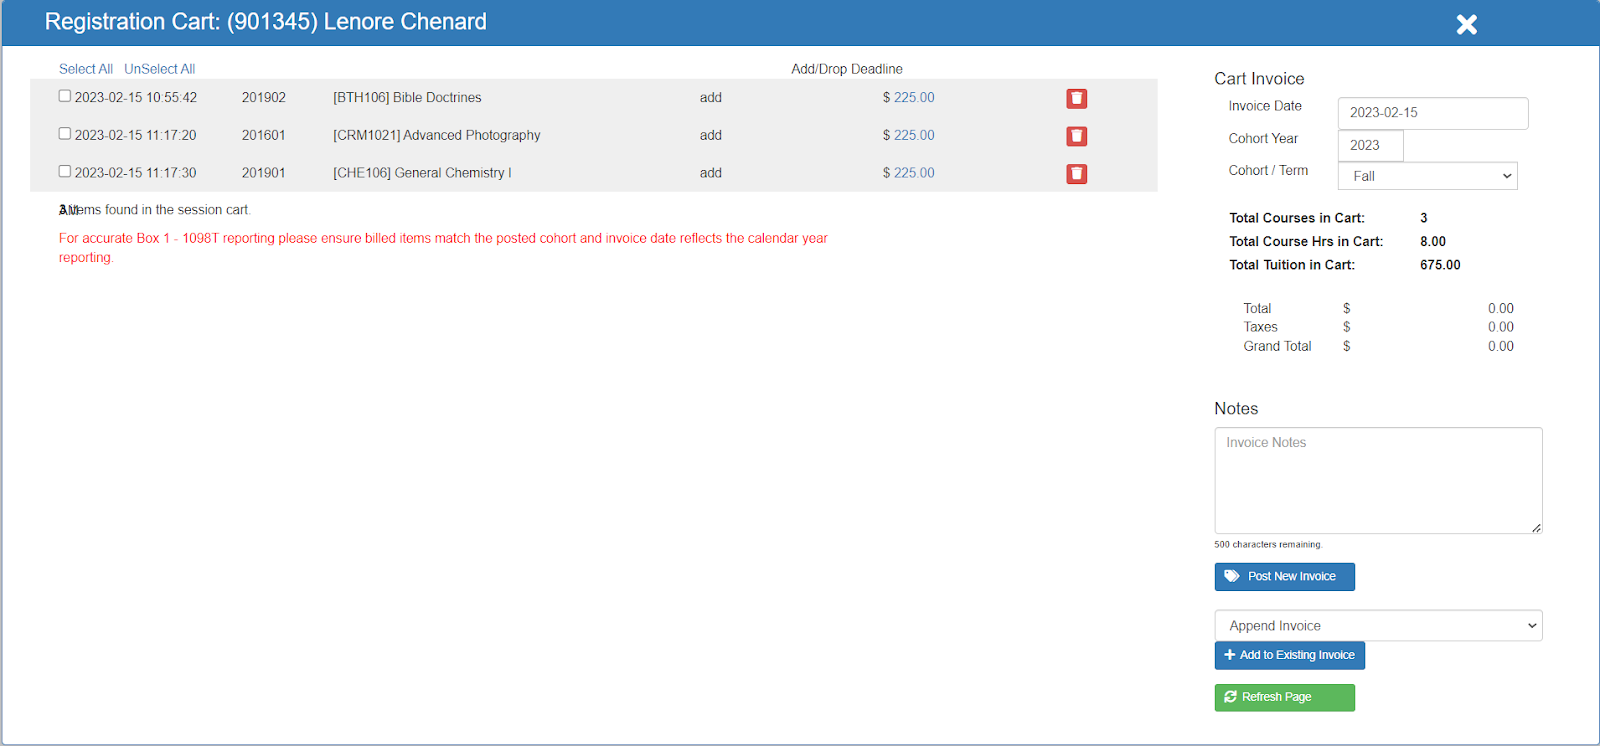Check the box for Bible Doctrines row
This screenshot has height=746, width=1600.
pyautogui.click(x=65, y=96)
